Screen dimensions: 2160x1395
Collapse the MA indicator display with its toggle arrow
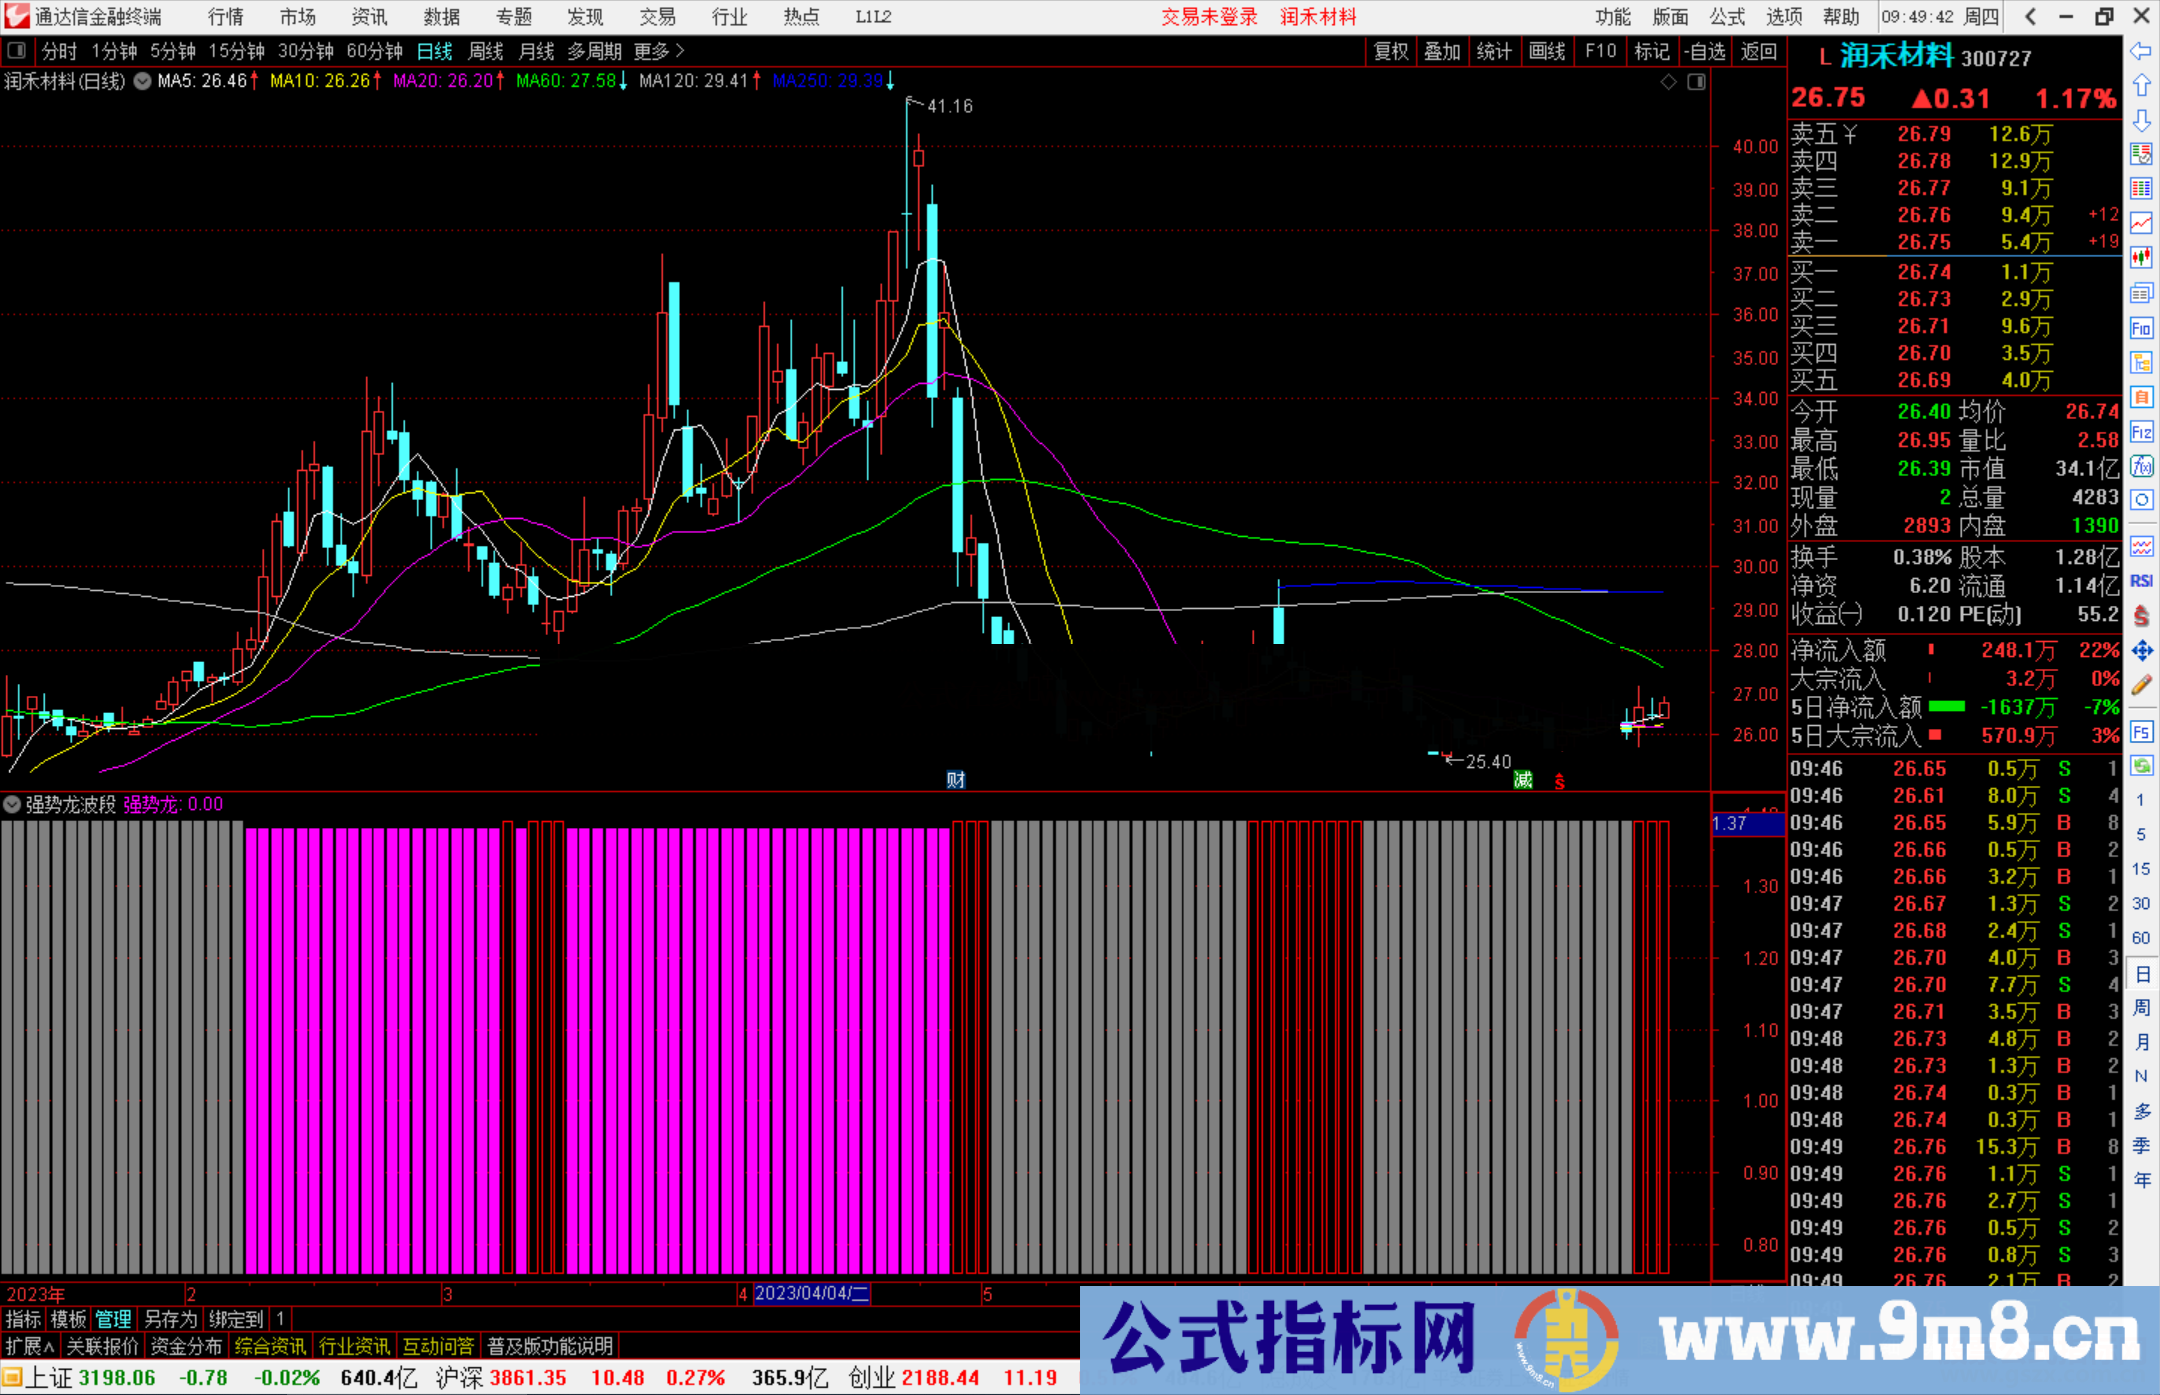click(x=143, y=82)
